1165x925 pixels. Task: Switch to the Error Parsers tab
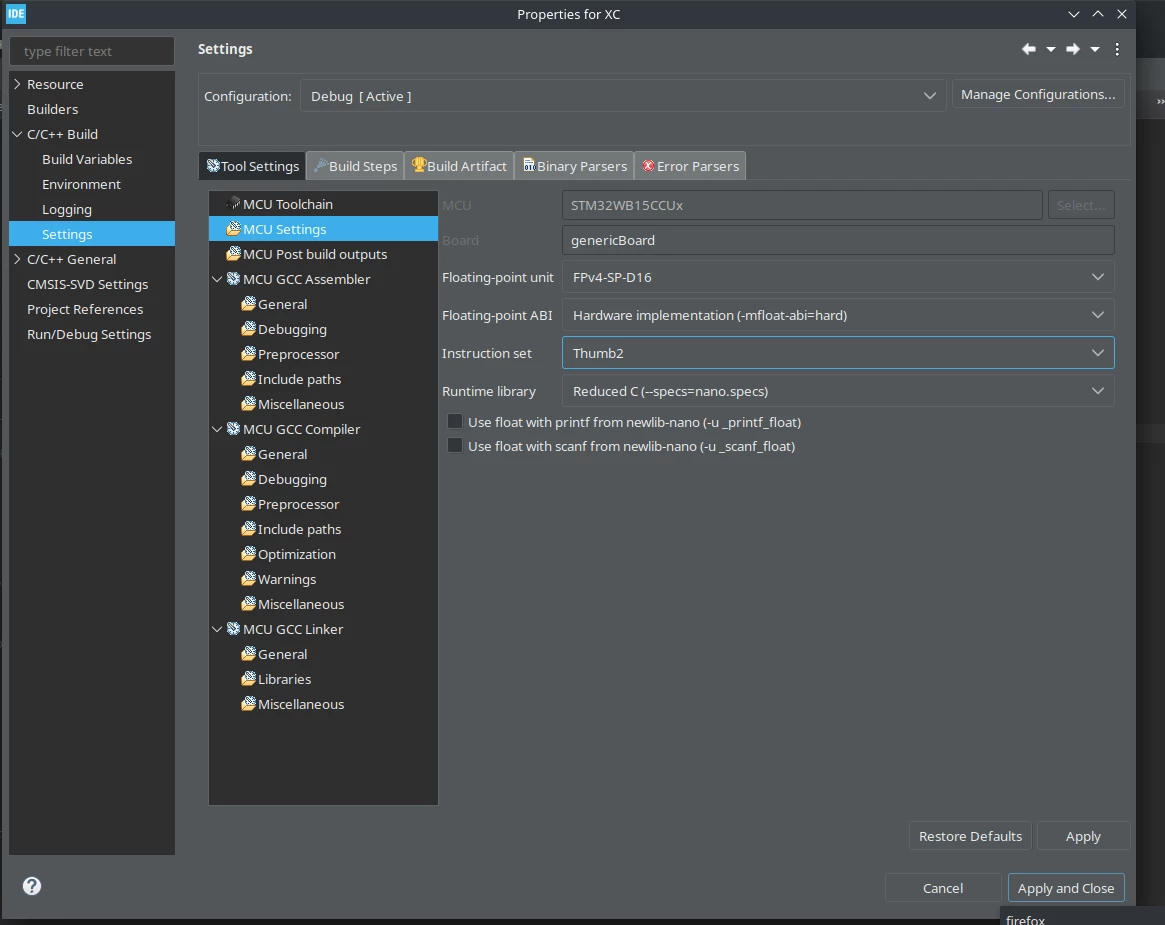[x=690, y=166]
